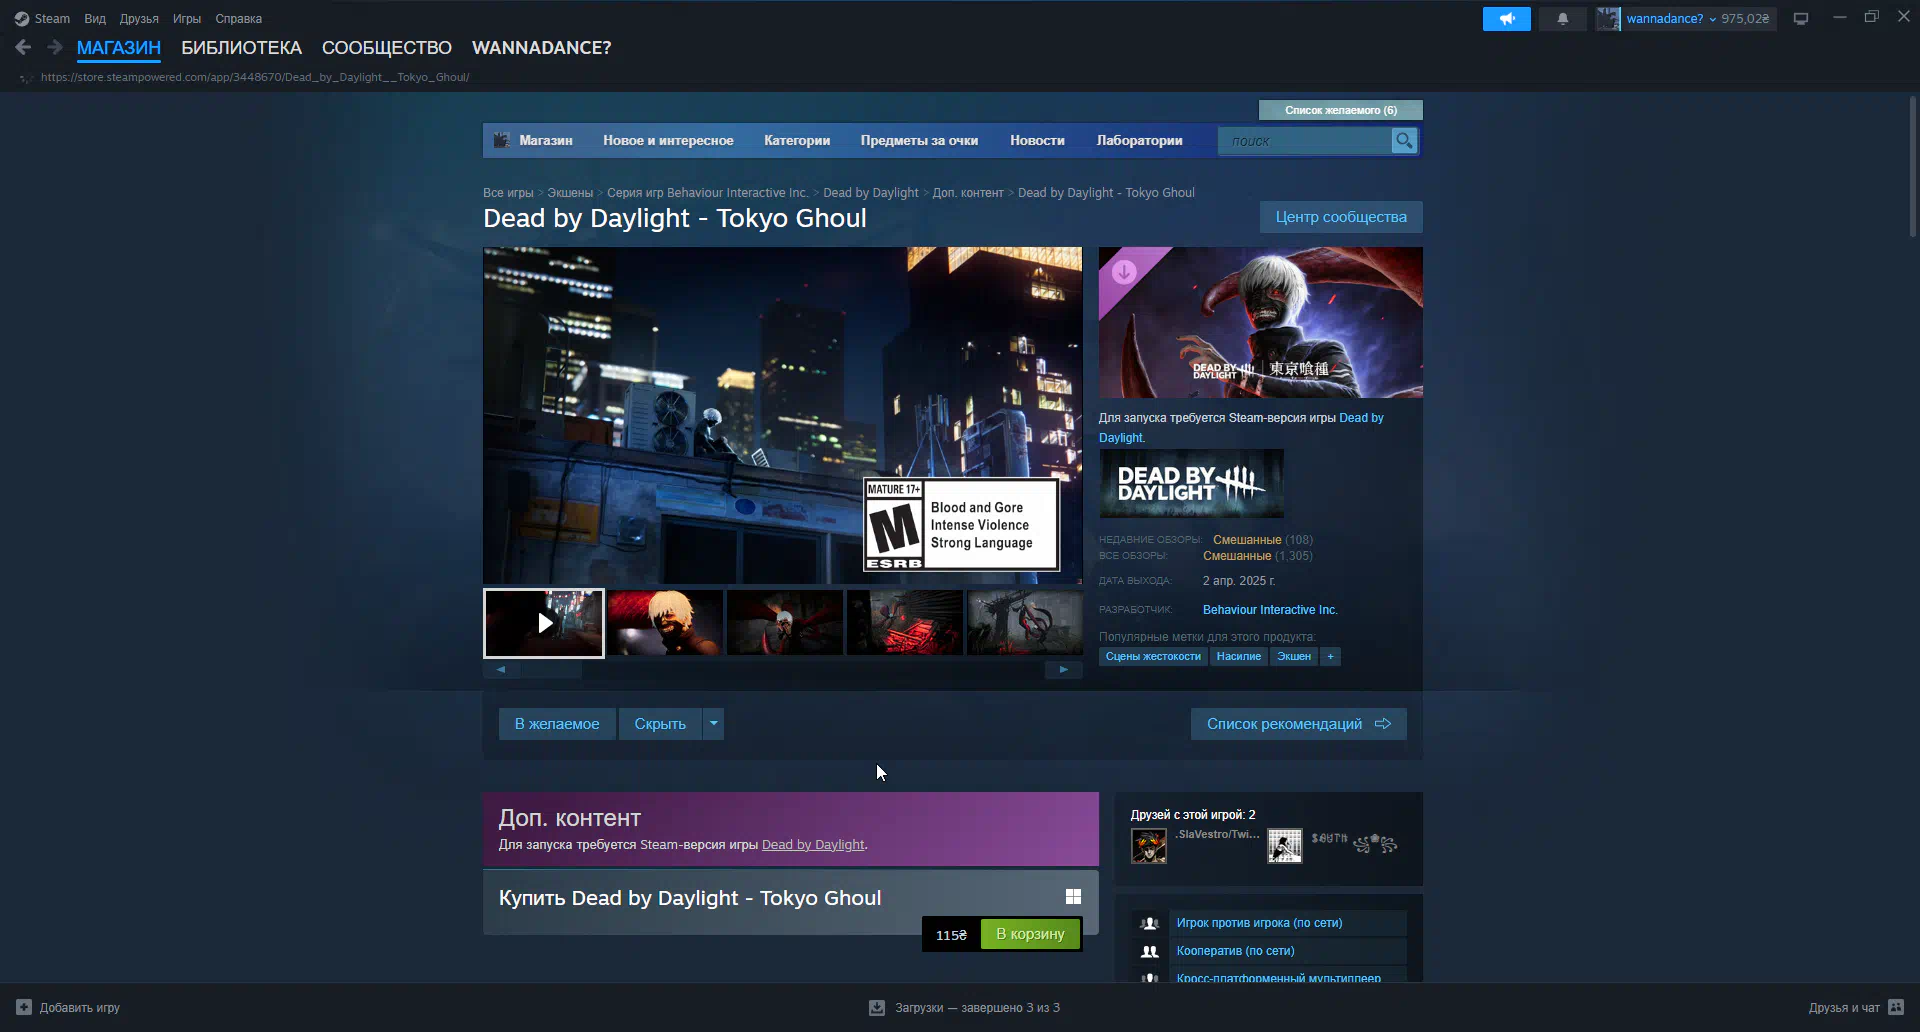Switch to the СООБЩЕСТВО tab
1920x1032 pixels.
pyautogui.click(x=387, y=48)
